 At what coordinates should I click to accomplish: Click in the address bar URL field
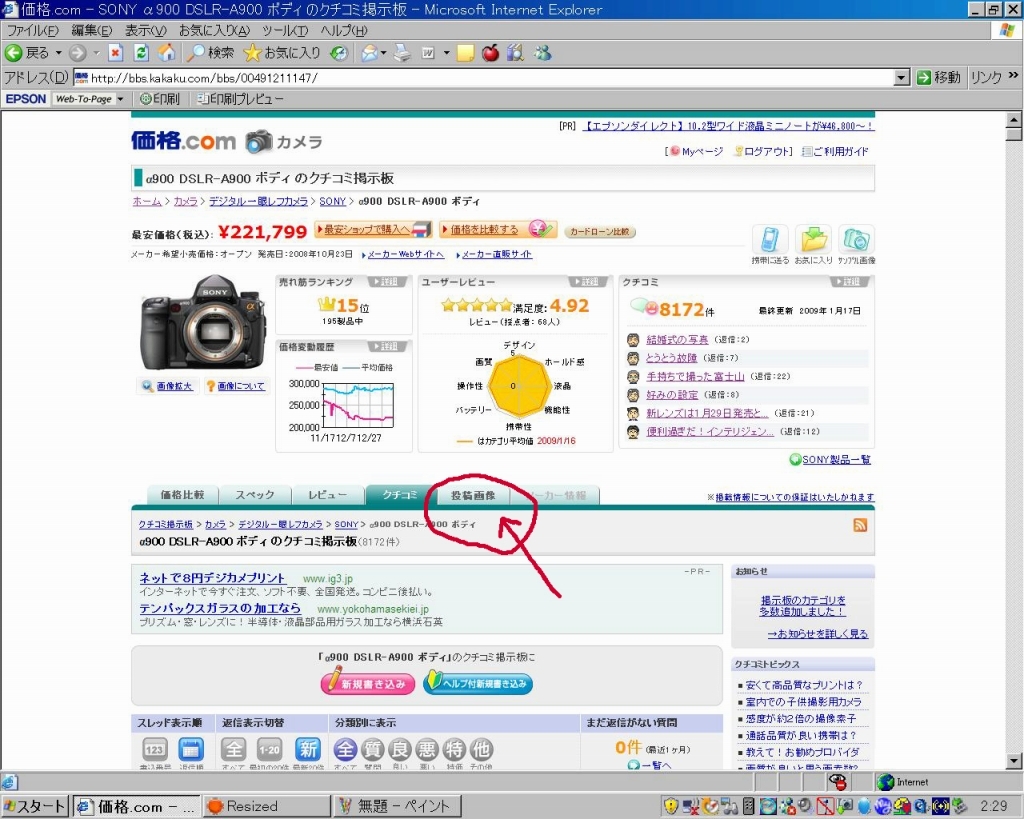(483, 78)
